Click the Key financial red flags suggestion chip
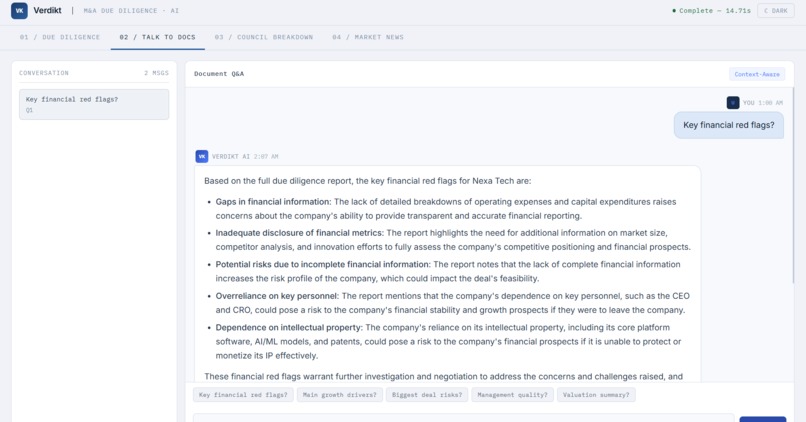 pos(243,395)
